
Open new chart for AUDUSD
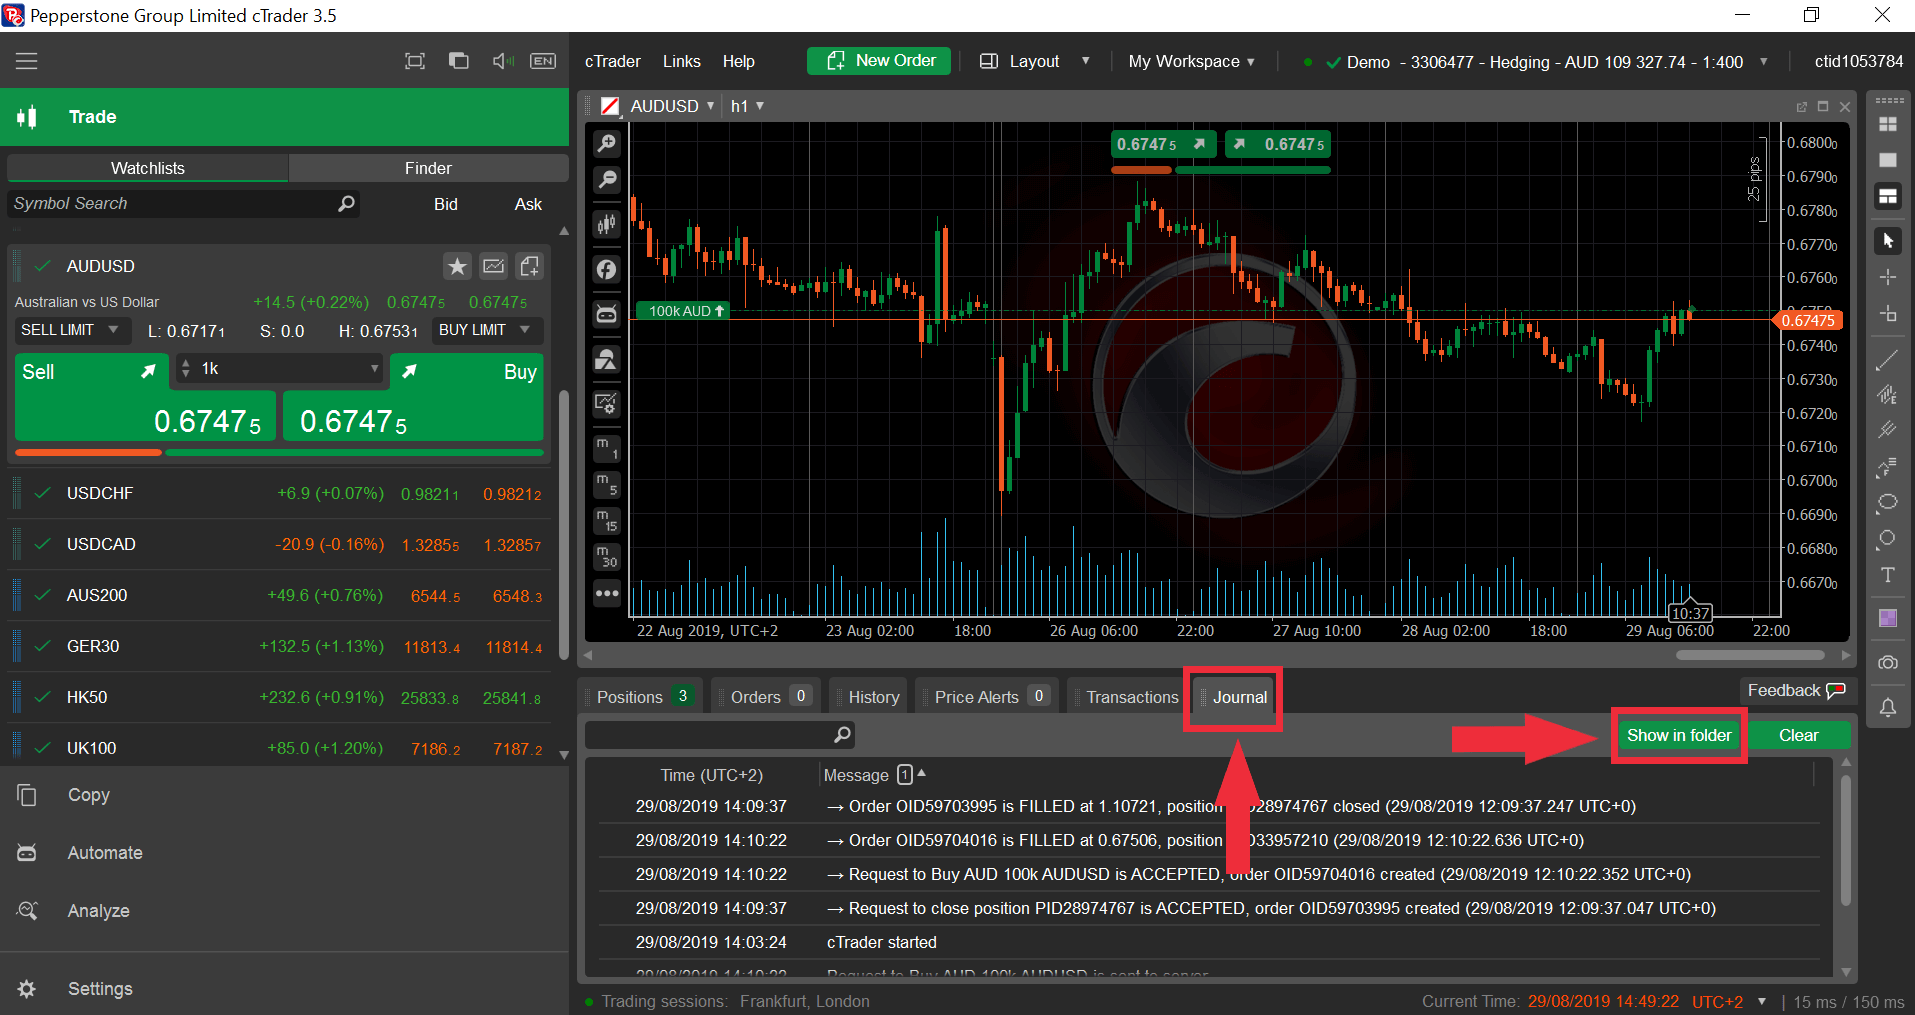(x=494, y=266)
